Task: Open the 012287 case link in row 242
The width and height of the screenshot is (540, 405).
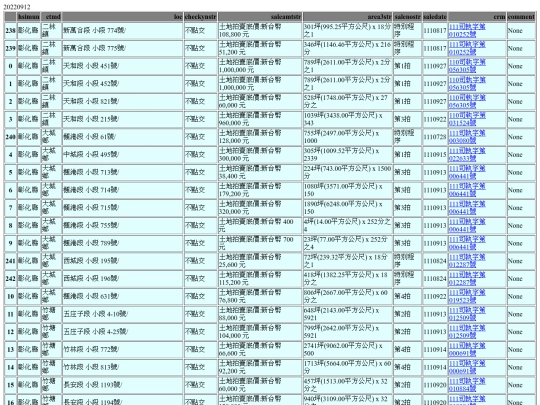Action: click(x=467, y=279)
